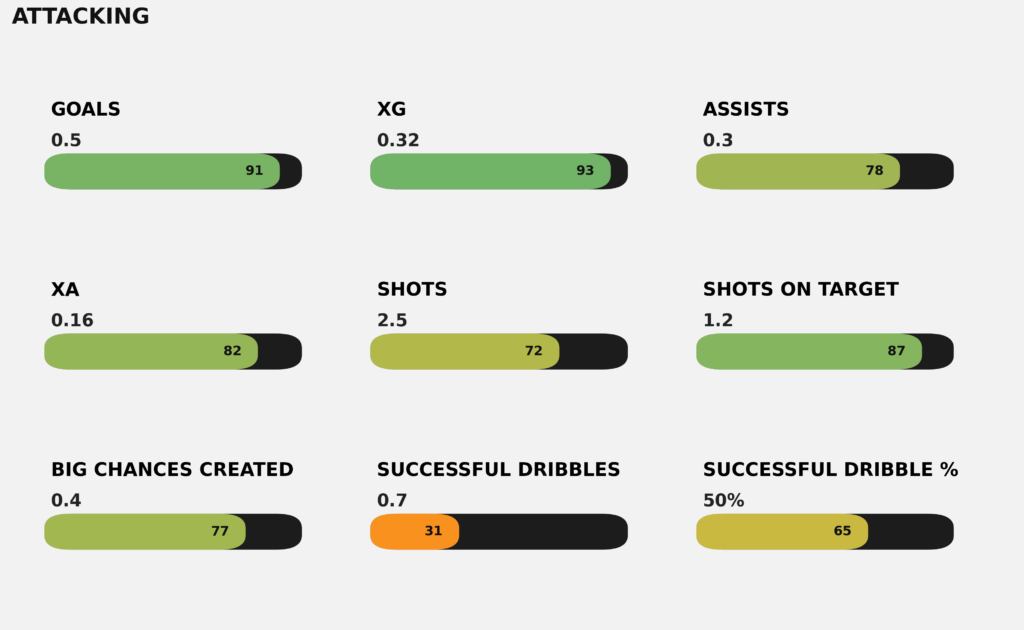The height and width of the screenshot is (630, 1024).
Task: Click the 50% dribble success value
Action: [x=723, y=501]
